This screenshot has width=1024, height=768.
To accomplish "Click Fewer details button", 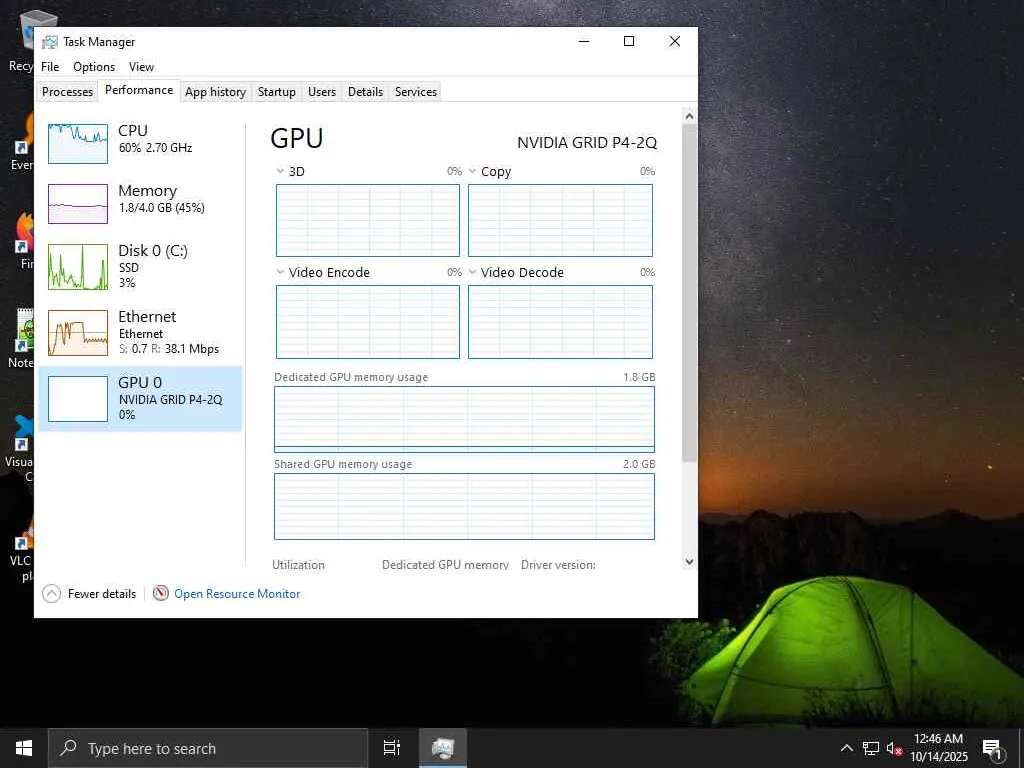I will pos(89,594).
